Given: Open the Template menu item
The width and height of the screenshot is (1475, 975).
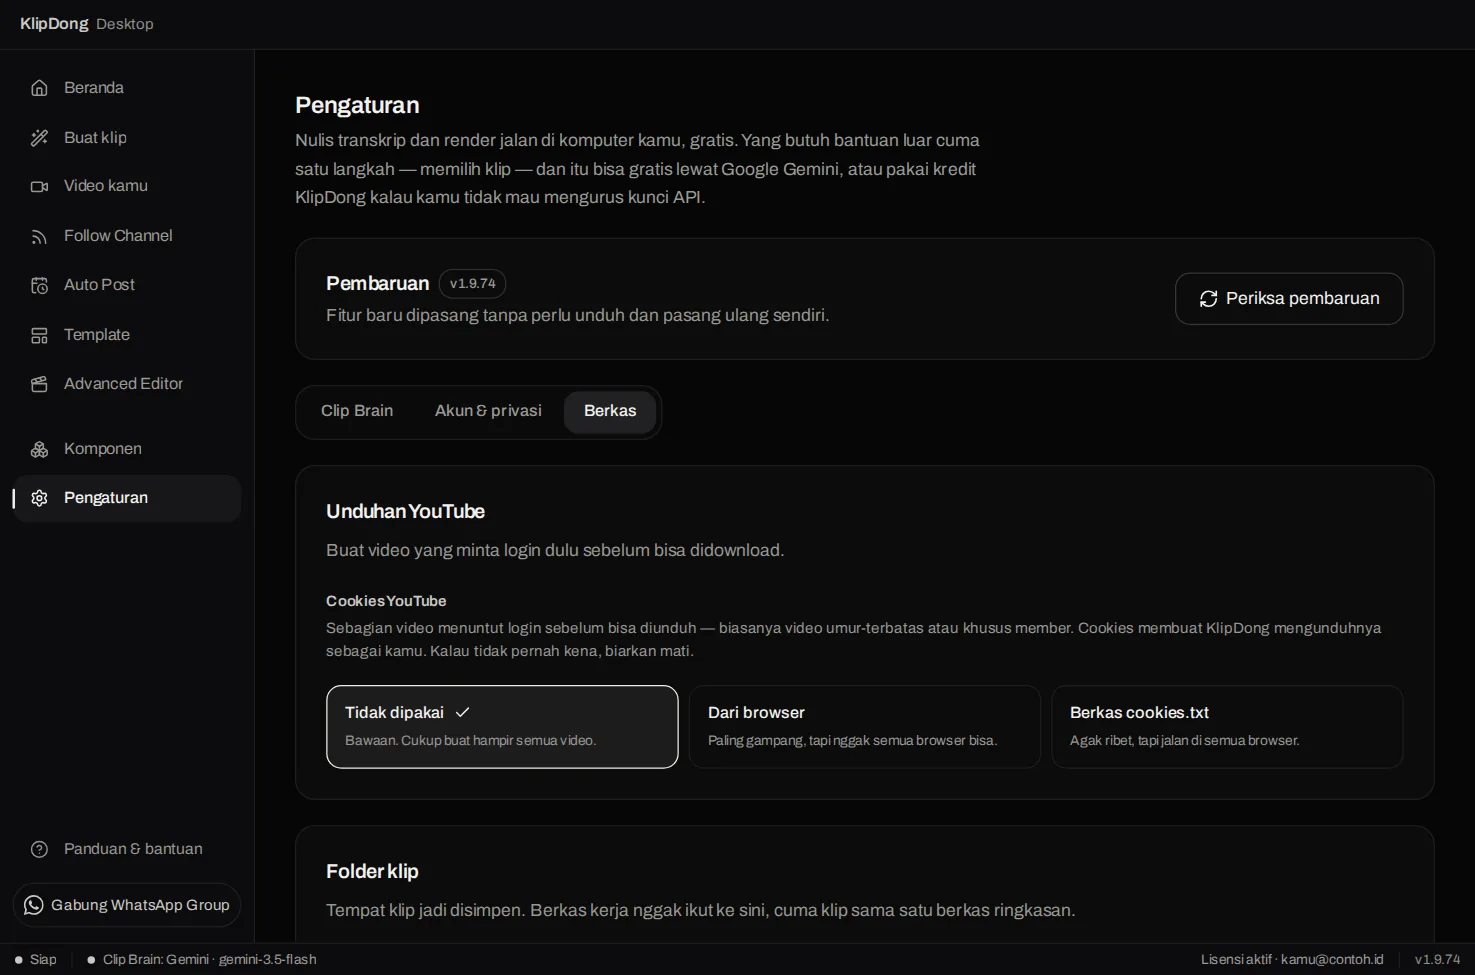Looking at the screenshot, I should [127, 335].
